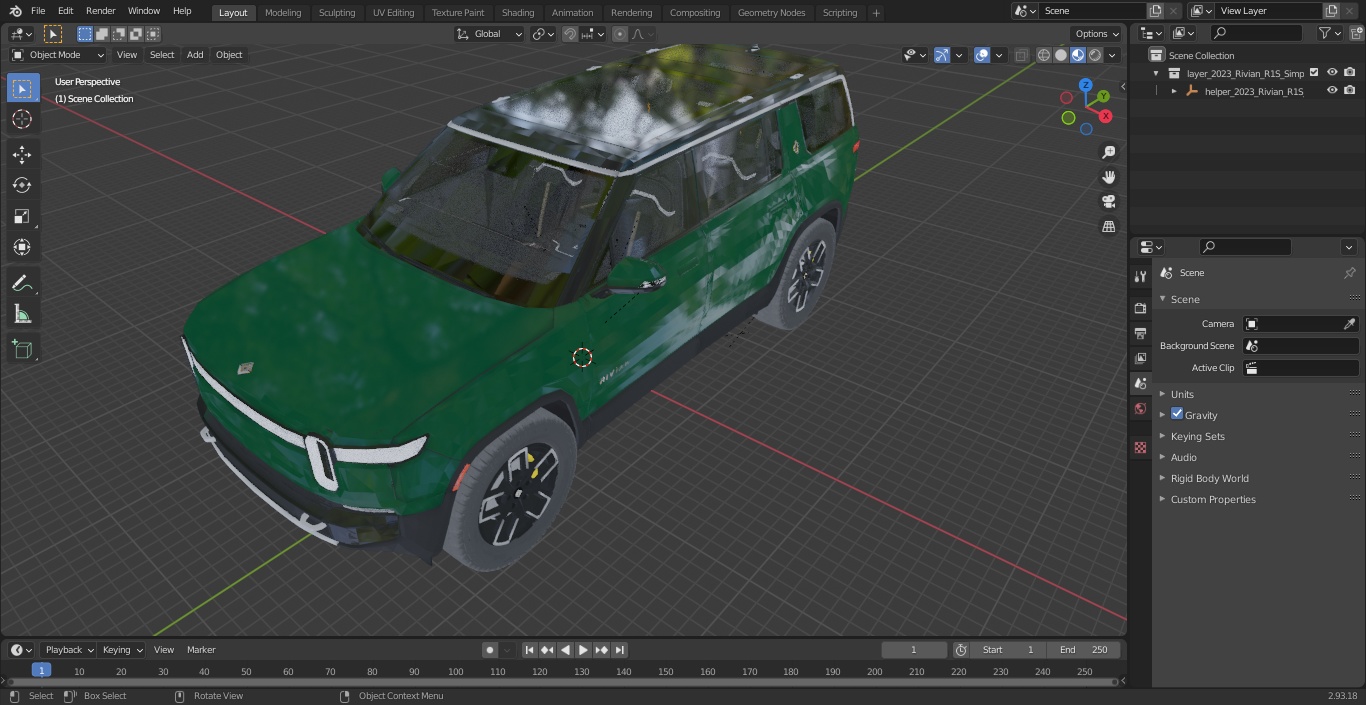The width and height of the screenshot is (1366, 705).
Task: Click the current frame 1 marker in the timeline
Action: (x=41, y=670)
